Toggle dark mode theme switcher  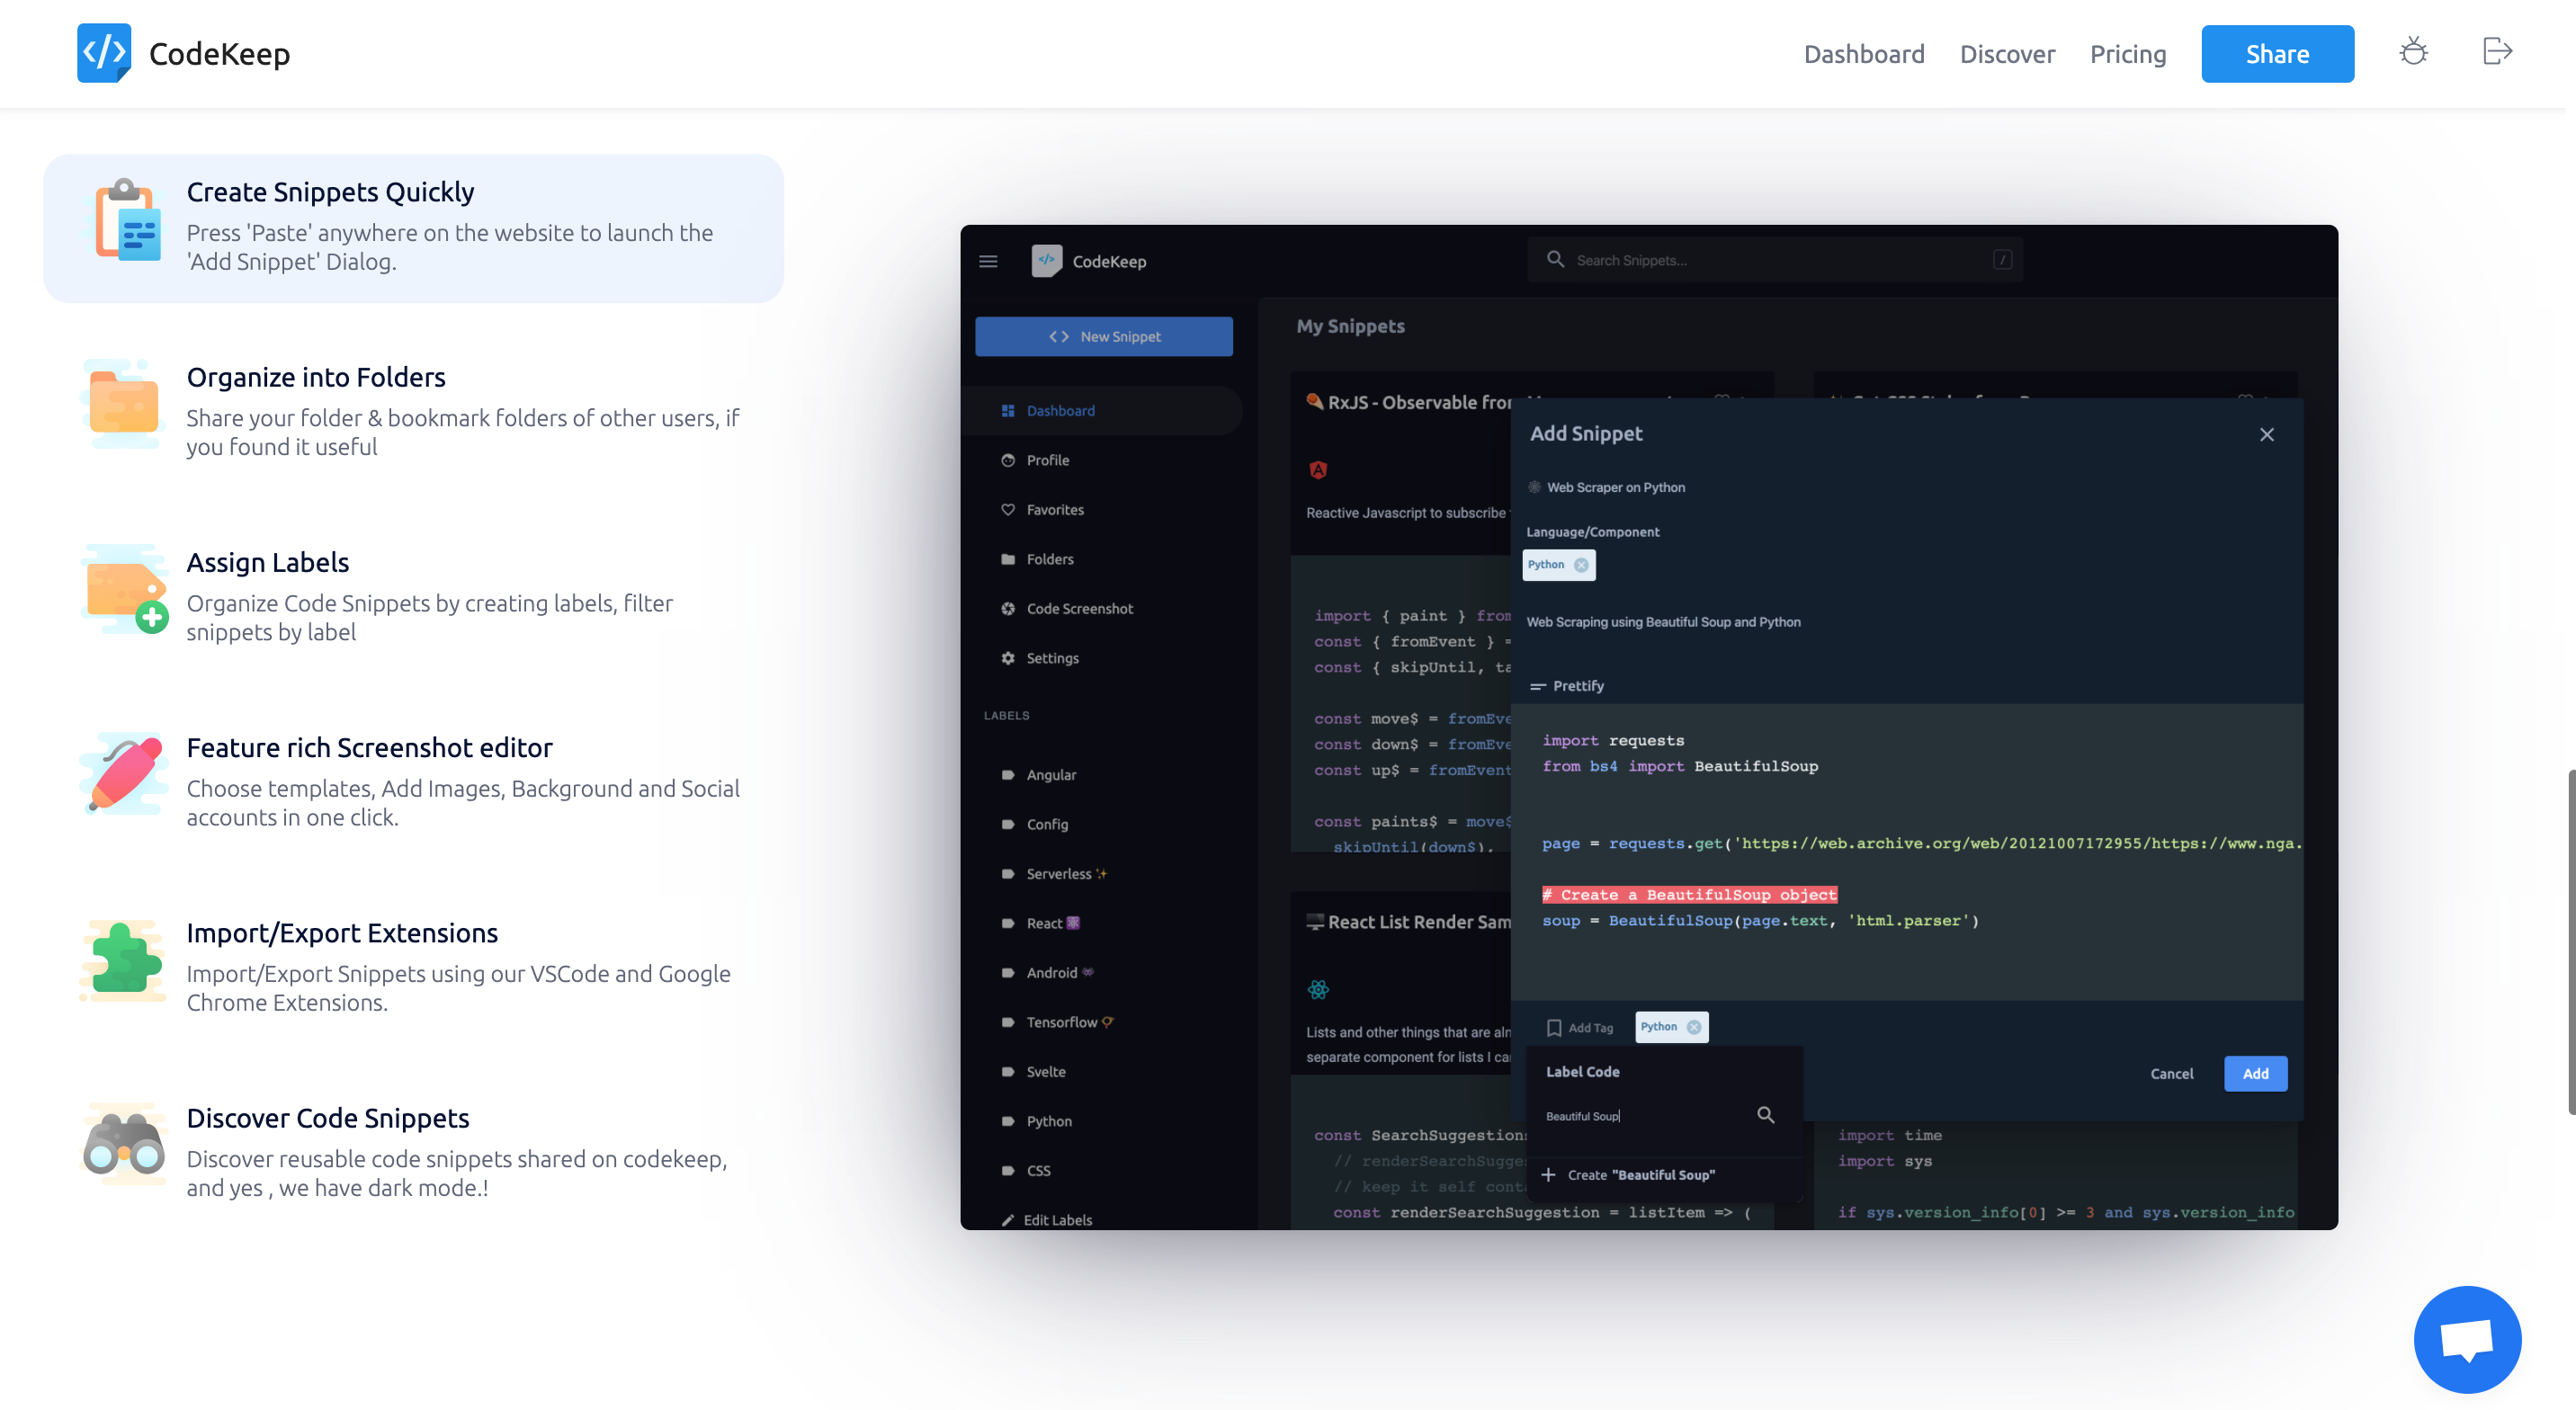2413,52
